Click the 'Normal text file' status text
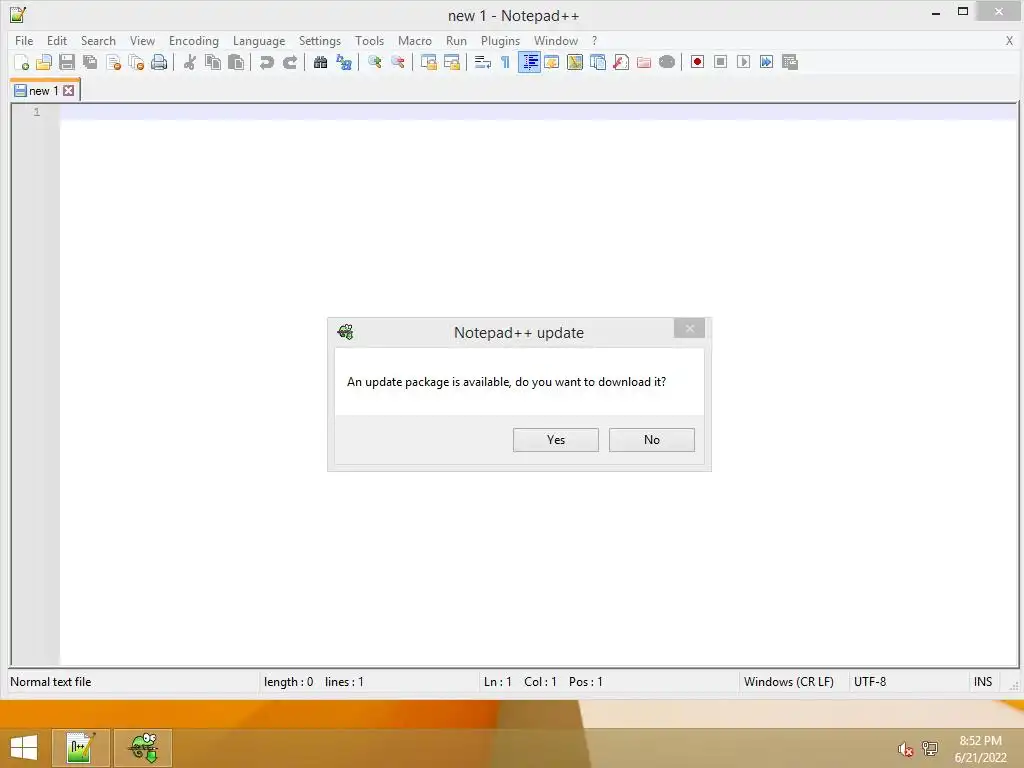1024x768 pixels. 51,682
